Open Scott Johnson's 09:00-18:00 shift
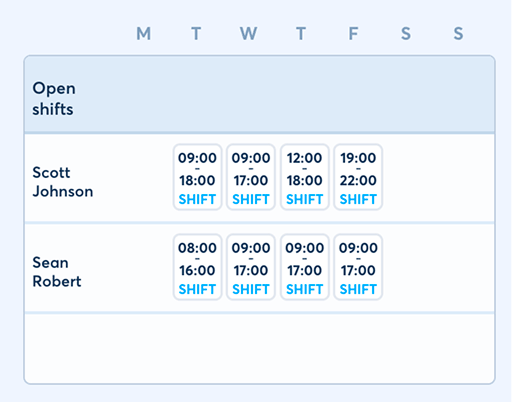The image size is (512, 402). point(197,177)
